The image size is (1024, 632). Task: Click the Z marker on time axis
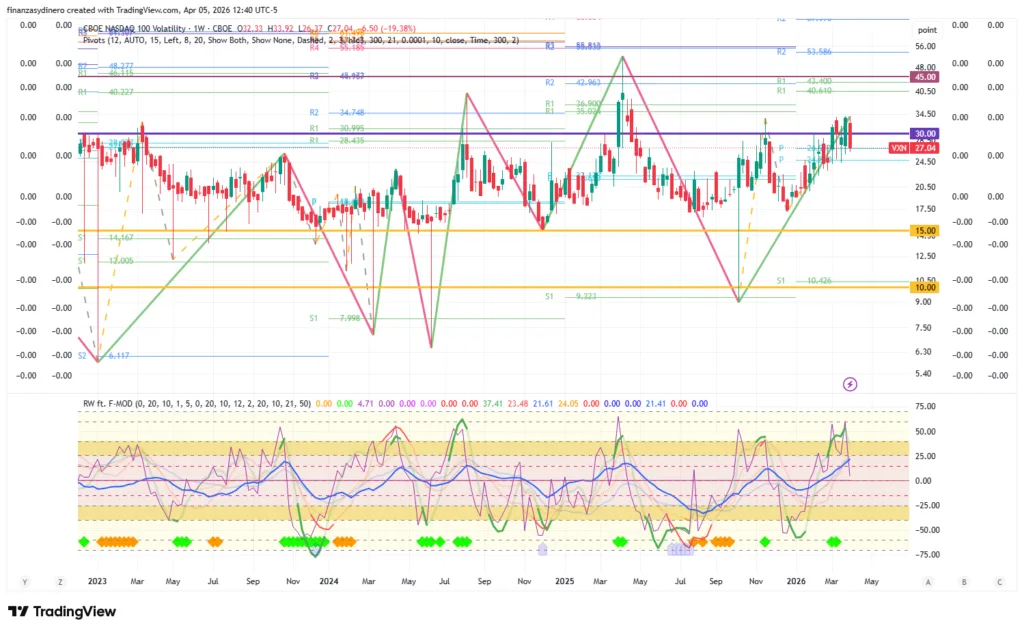click(59, 581)
